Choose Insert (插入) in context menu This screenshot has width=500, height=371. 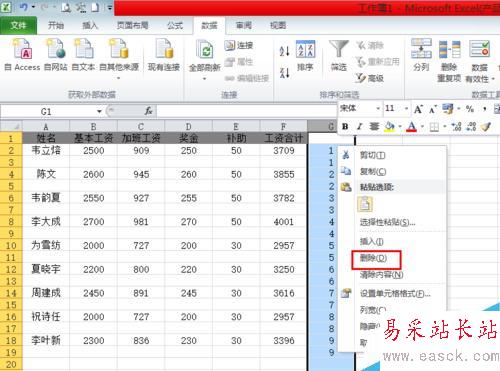(392, 241)
